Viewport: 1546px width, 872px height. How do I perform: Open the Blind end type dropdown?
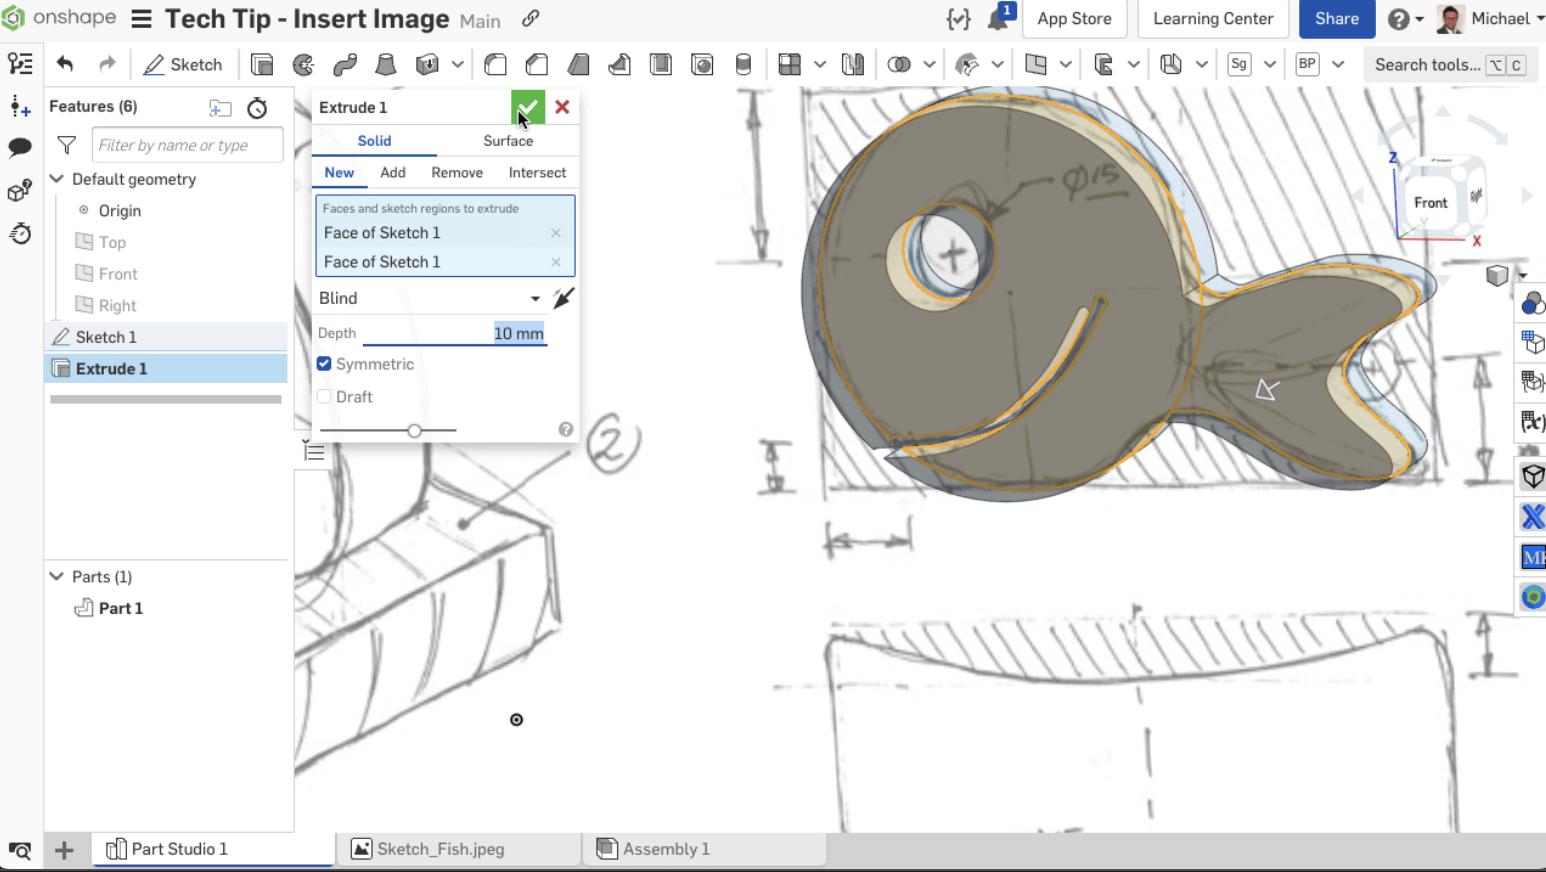pos(430,298)
